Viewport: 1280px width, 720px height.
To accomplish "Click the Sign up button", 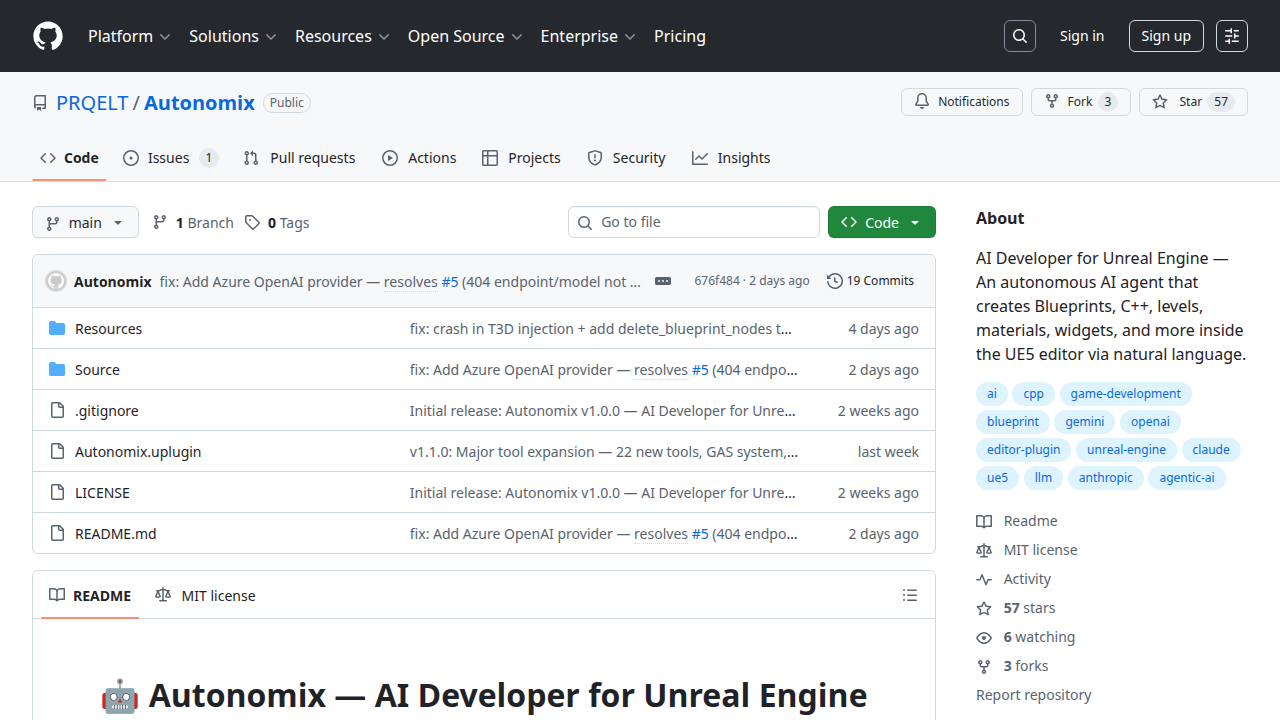I will point(1166,36).
